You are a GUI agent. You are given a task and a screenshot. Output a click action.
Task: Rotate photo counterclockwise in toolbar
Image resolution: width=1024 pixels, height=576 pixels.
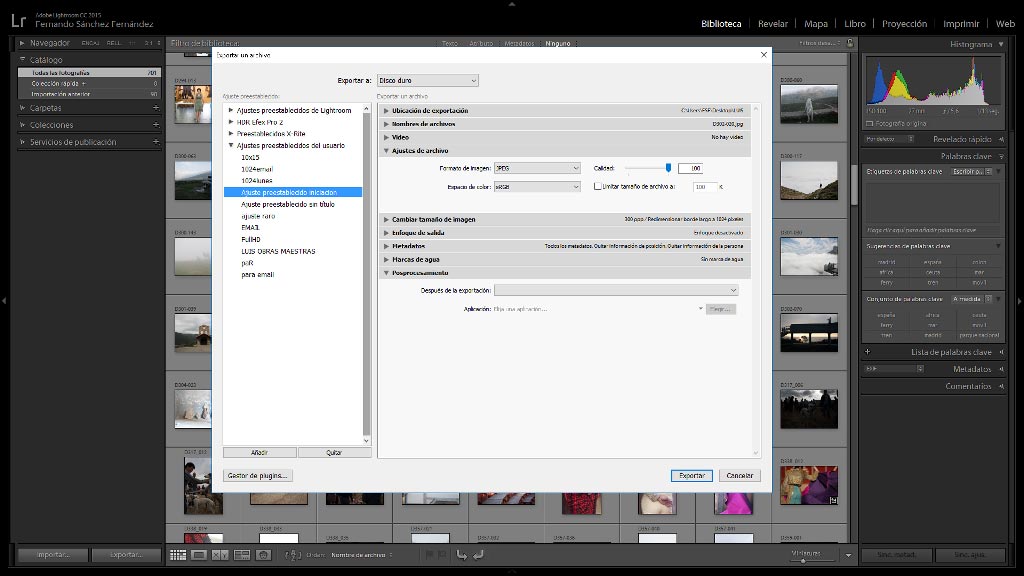coord(462,554)
